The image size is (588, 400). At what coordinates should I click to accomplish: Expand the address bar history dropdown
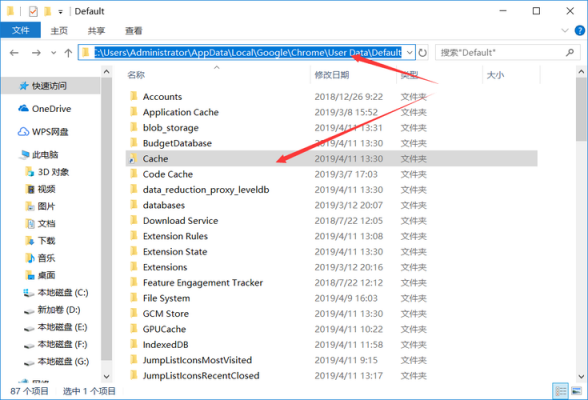[410, 52]
